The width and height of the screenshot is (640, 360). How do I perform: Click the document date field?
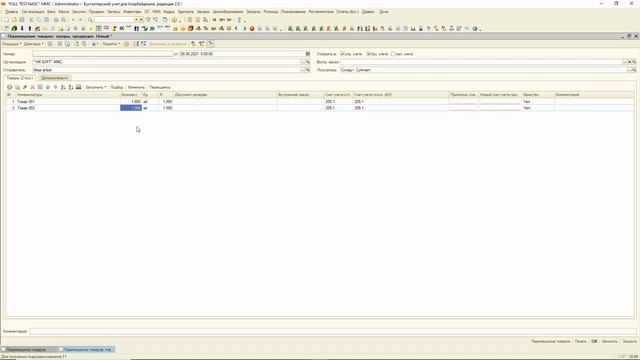click(242, 54)
